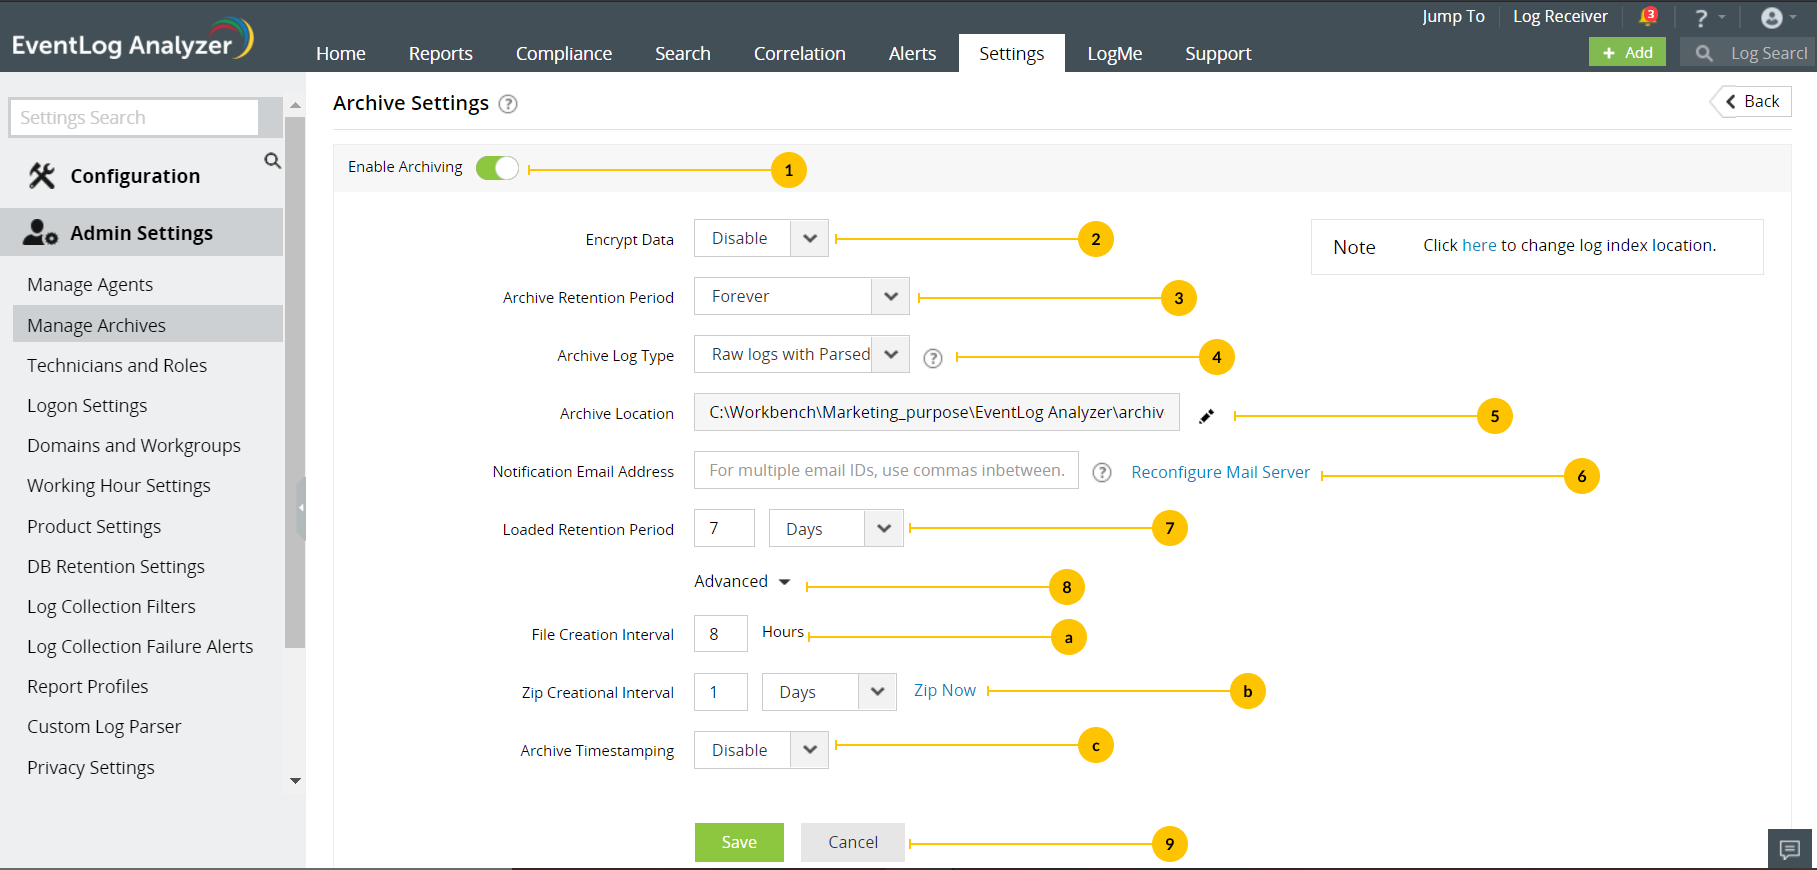Open the Jump To menu

[1453, 16]
